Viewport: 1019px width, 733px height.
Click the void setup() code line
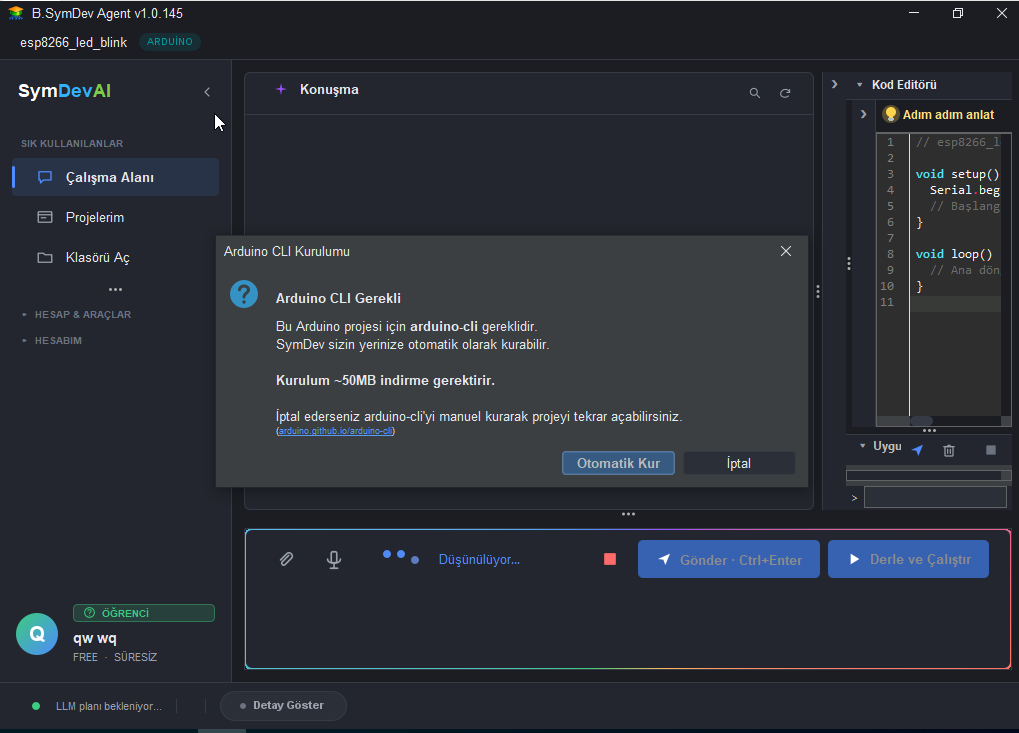(x=957, y=174)
